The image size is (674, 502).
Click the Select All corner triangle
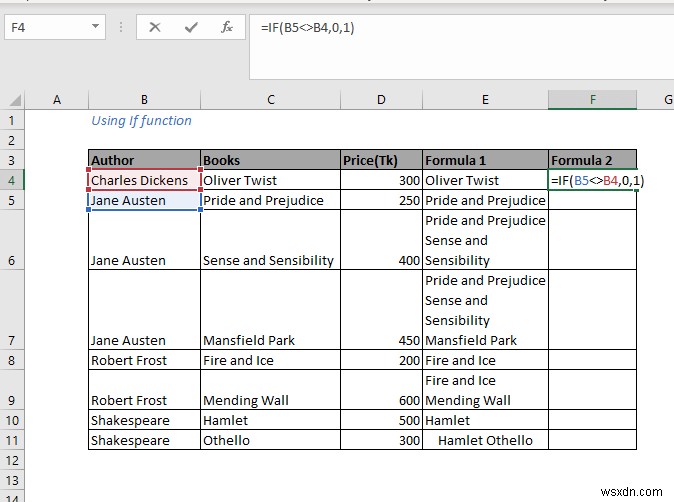(15, 100)
